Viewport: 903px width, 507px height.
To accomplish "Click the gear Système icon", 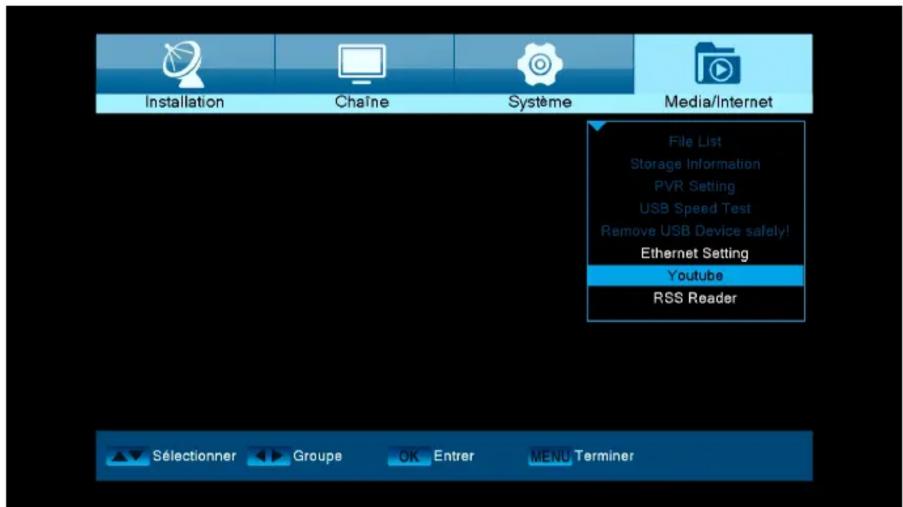I will (542, 64).
